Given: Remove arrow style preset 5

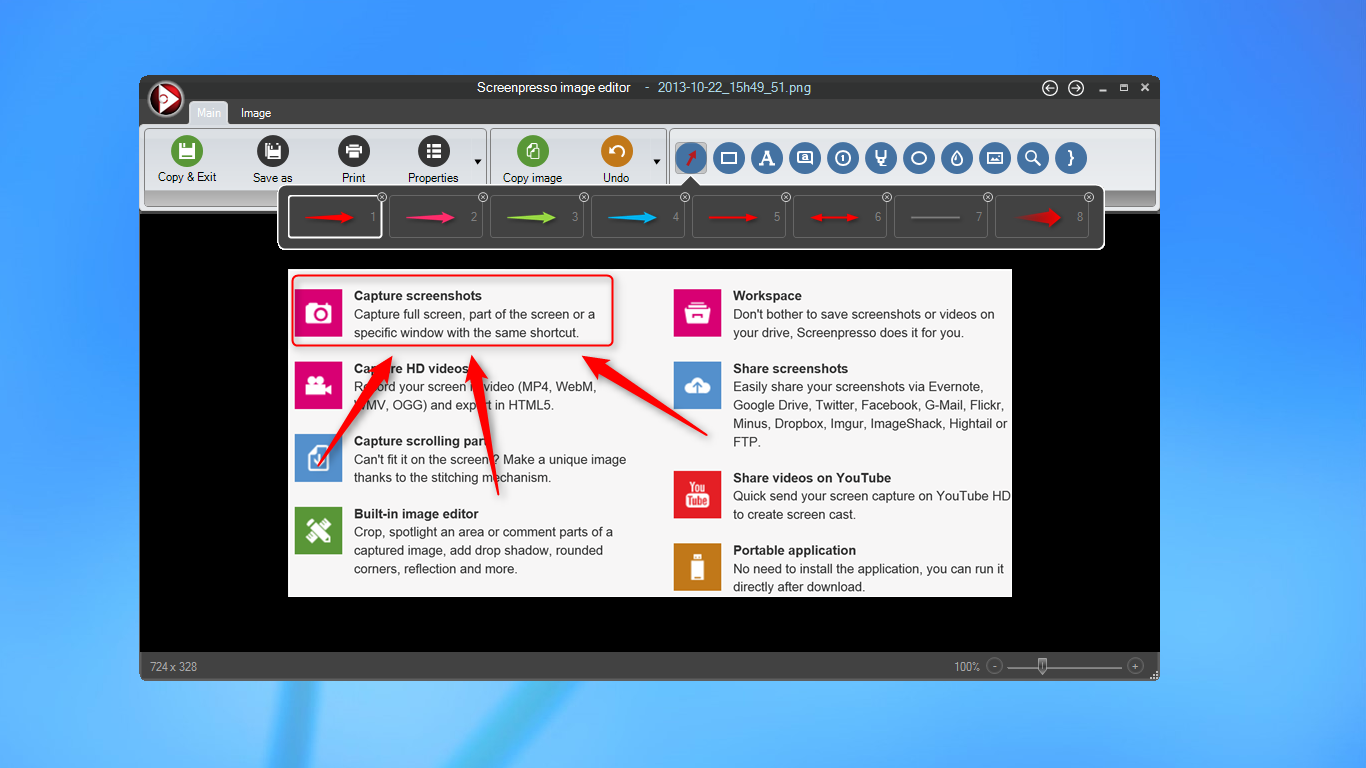Looking at the screenshot, I should (786, 197).
